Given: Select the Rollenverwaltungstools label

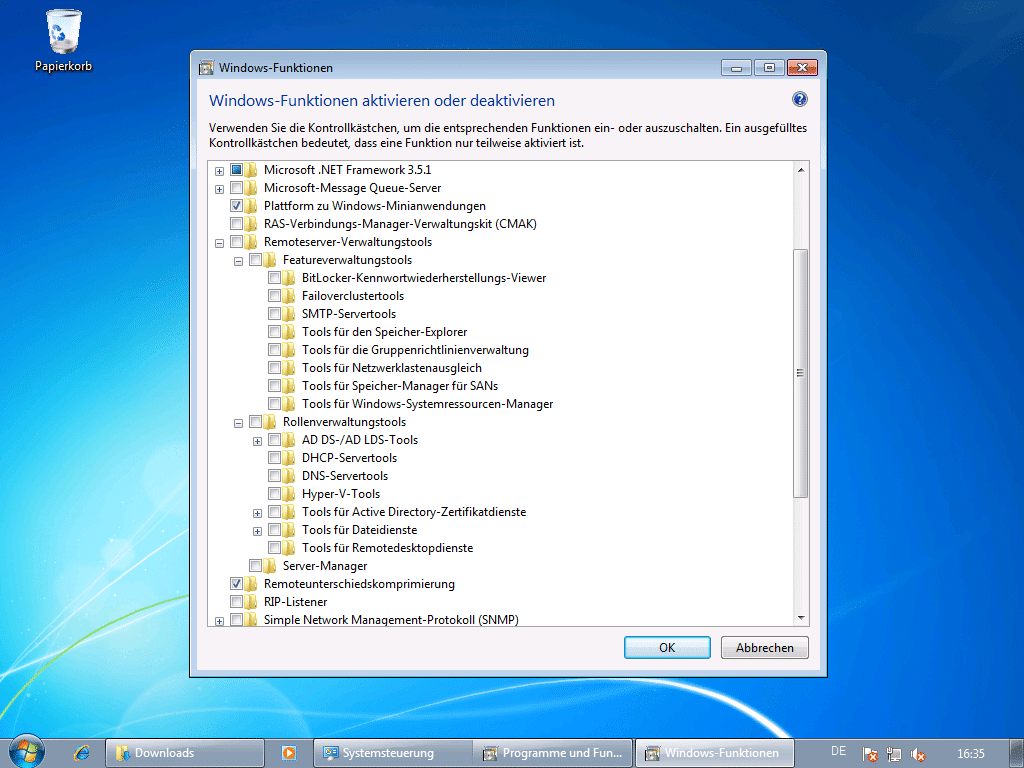Looking at the screenshot, I should click(344, 422).
